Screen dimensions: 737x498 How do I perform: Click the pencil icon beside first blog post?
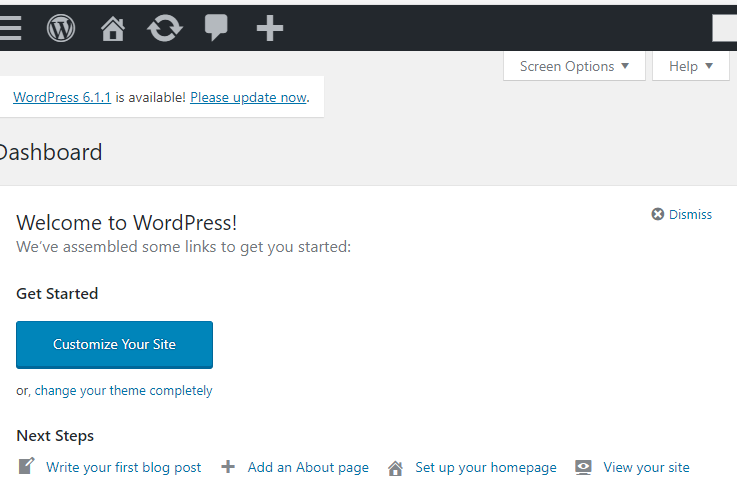(x=27, y=467)
